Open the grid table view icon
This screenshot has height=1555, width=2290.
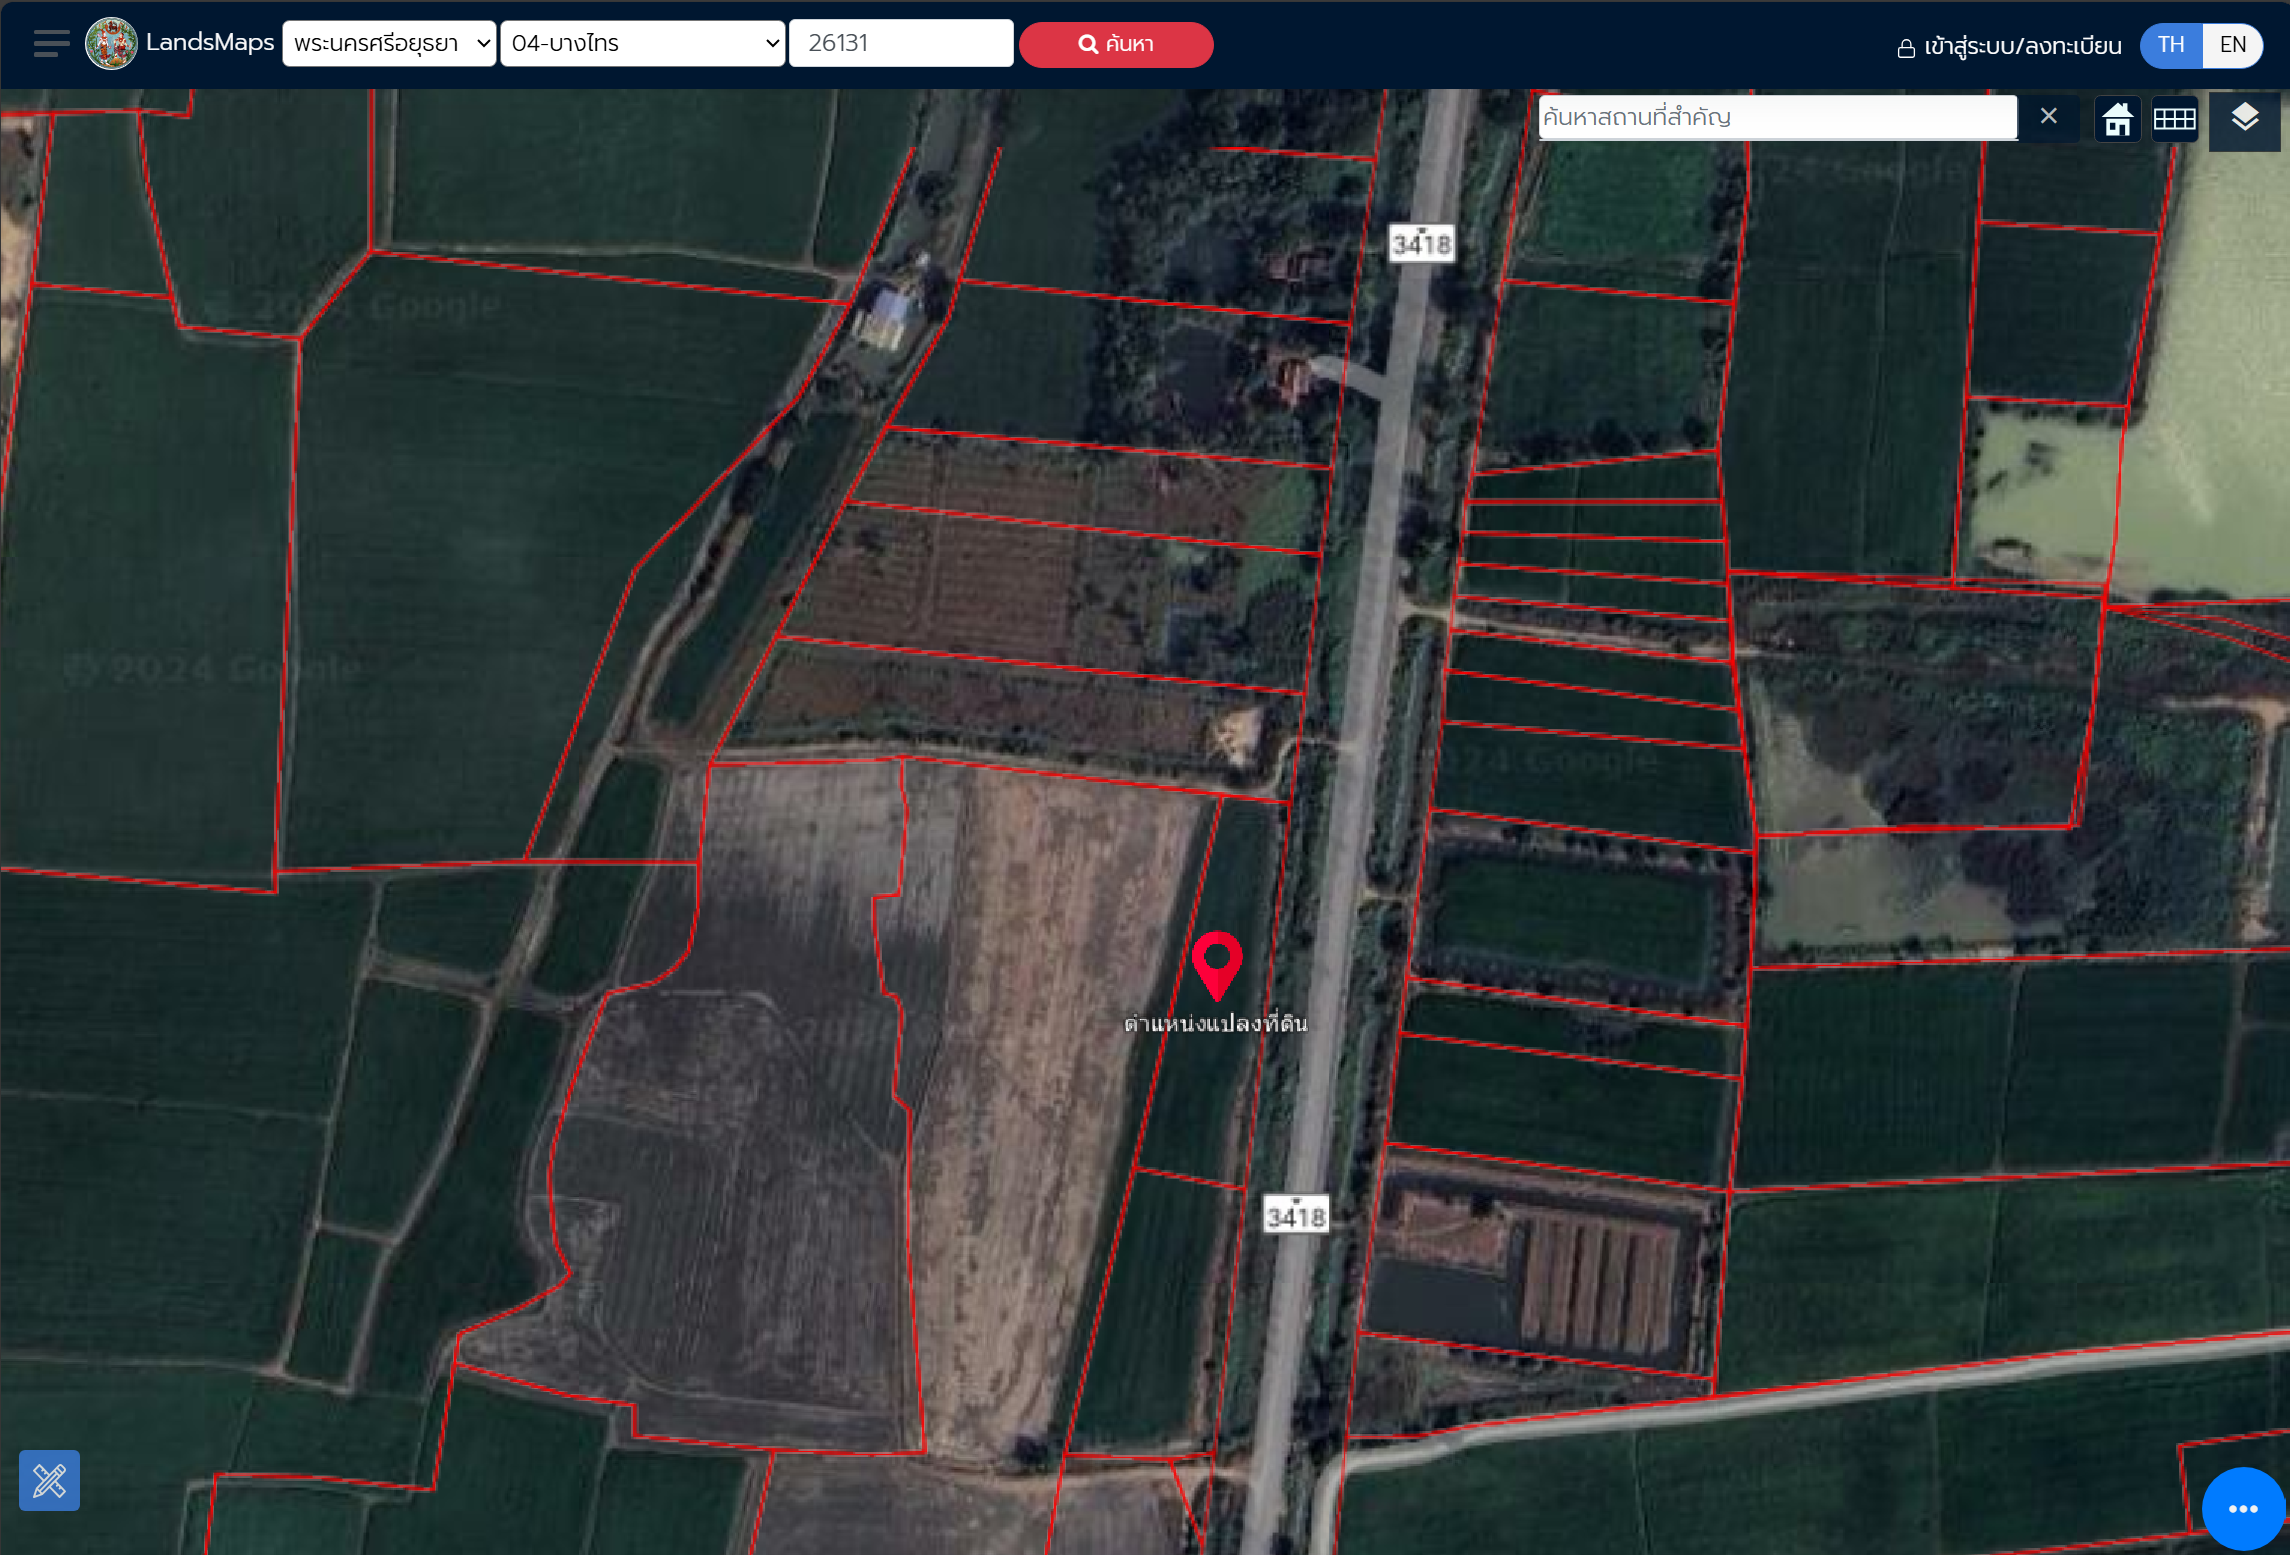(x=2174, y=119)
